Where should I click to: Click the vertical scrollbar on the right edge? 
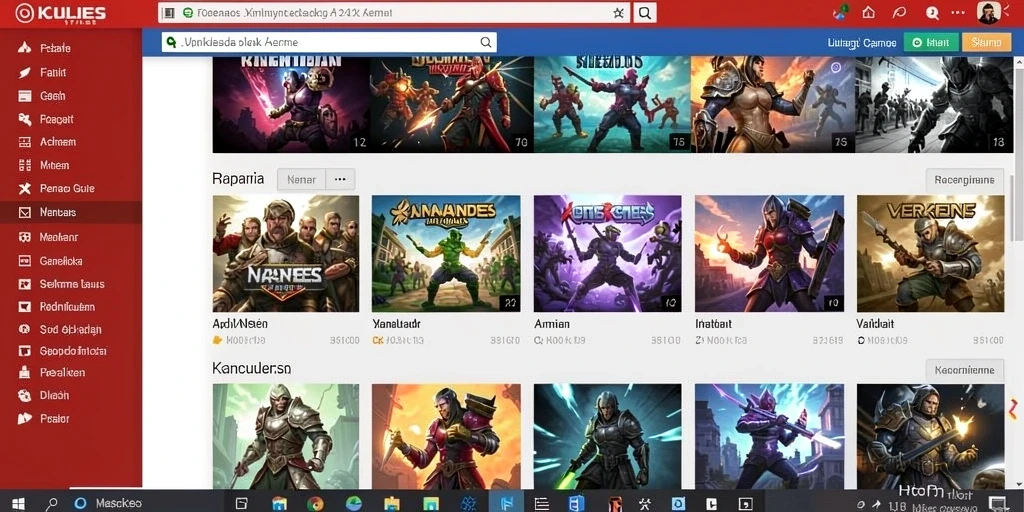pyautogui.click(x=1018, y=272)
